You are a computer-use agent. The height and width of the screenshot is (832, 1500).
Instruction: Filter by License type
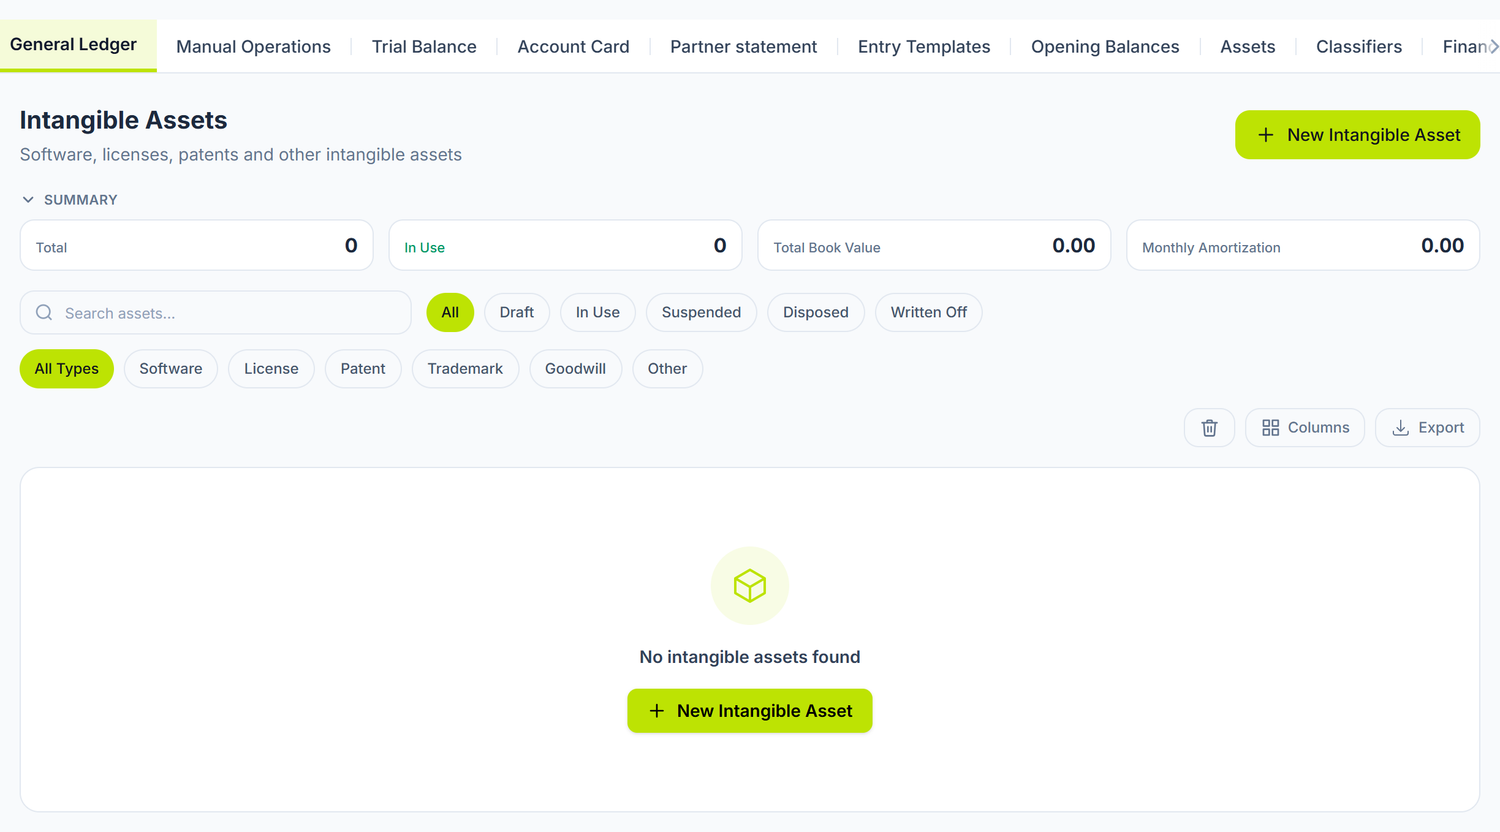[x=271, y=369]
